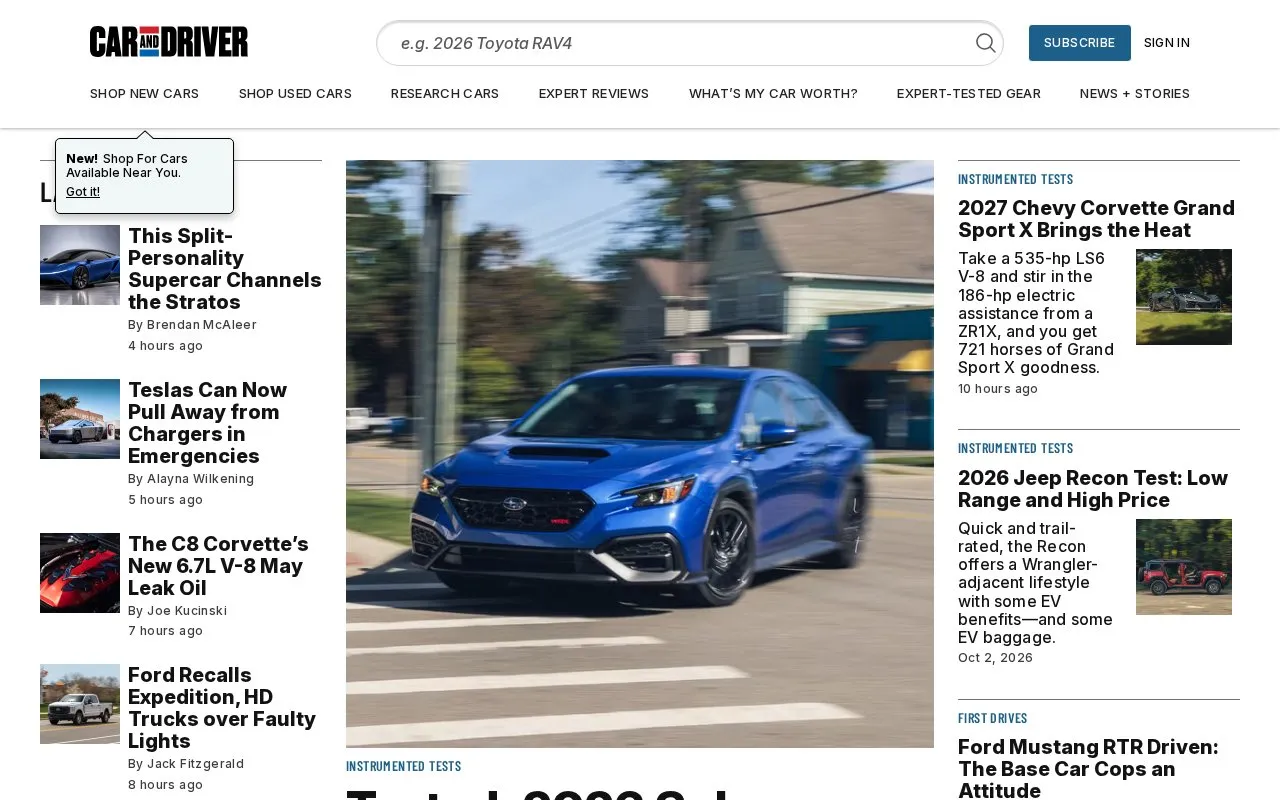
Task: Dismiss tooltip with Got it! link
Action: (83, 192)
